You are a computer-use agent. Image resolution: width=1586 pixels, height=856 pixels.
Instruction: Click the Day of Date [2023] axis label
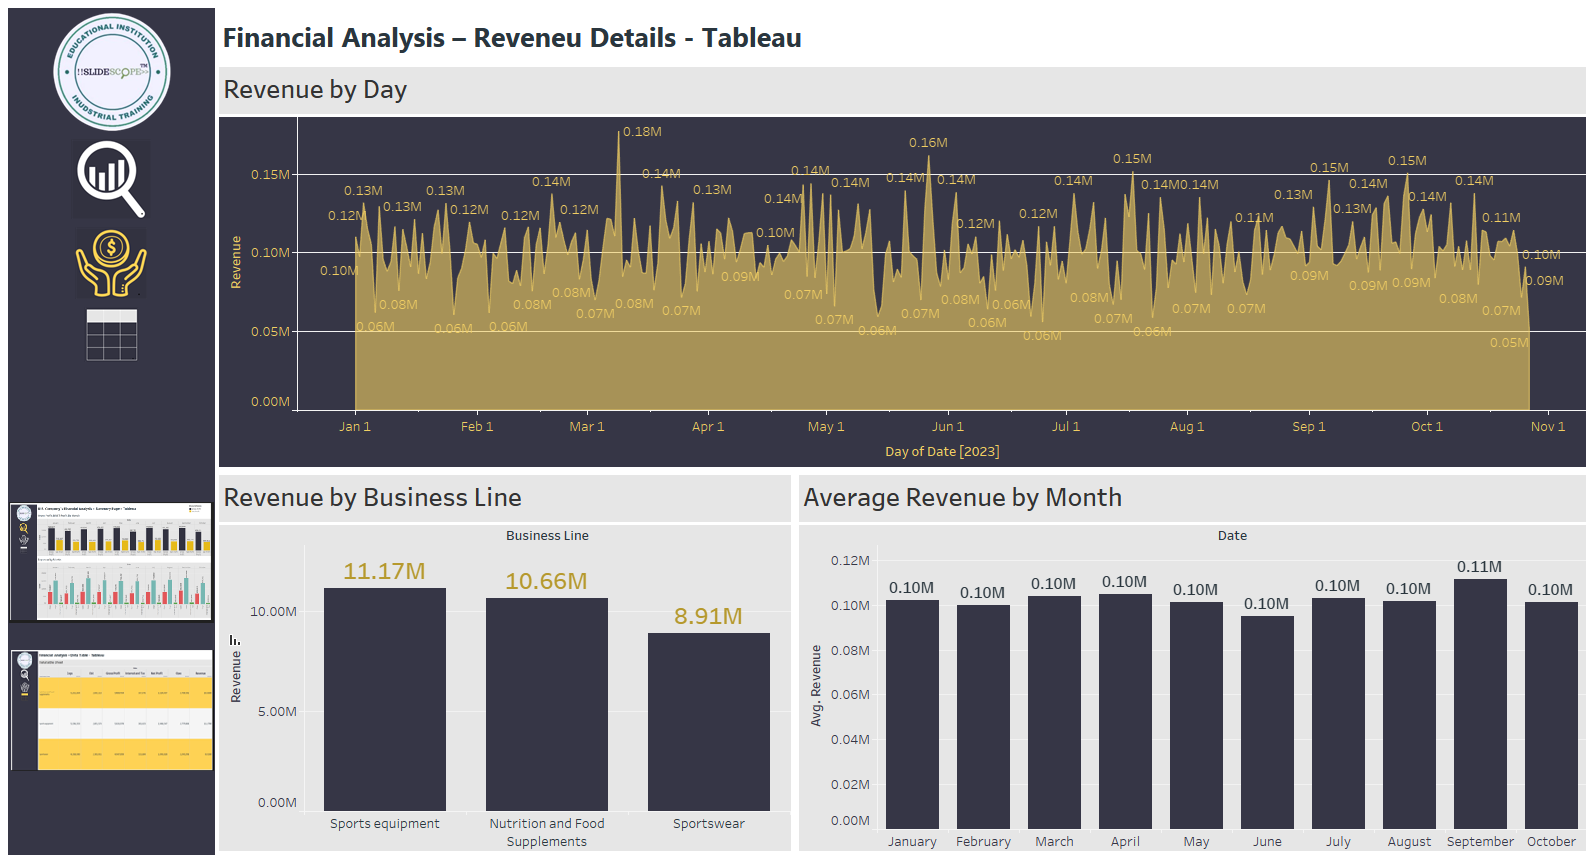click(x=942, y=452)
